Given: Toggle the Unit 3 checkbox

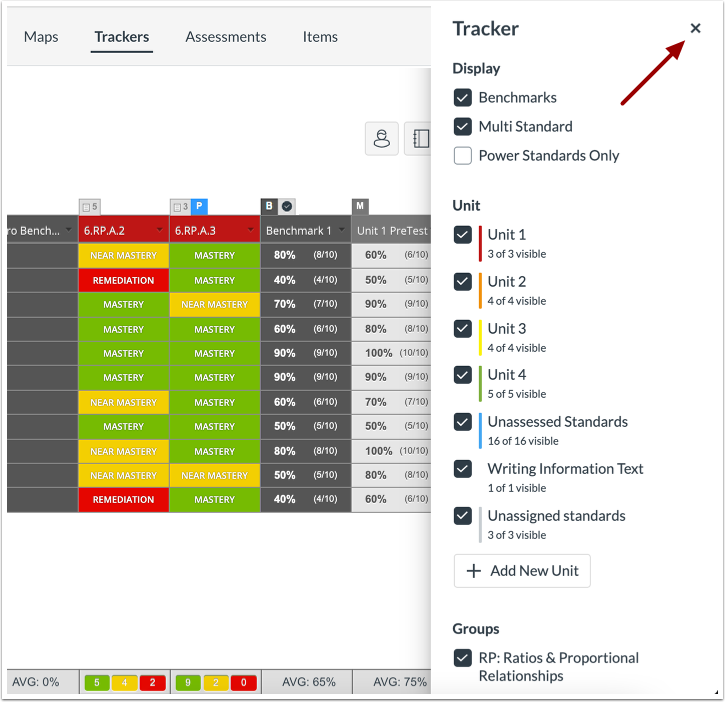Looking at the screenshot, I should [462, 328].
